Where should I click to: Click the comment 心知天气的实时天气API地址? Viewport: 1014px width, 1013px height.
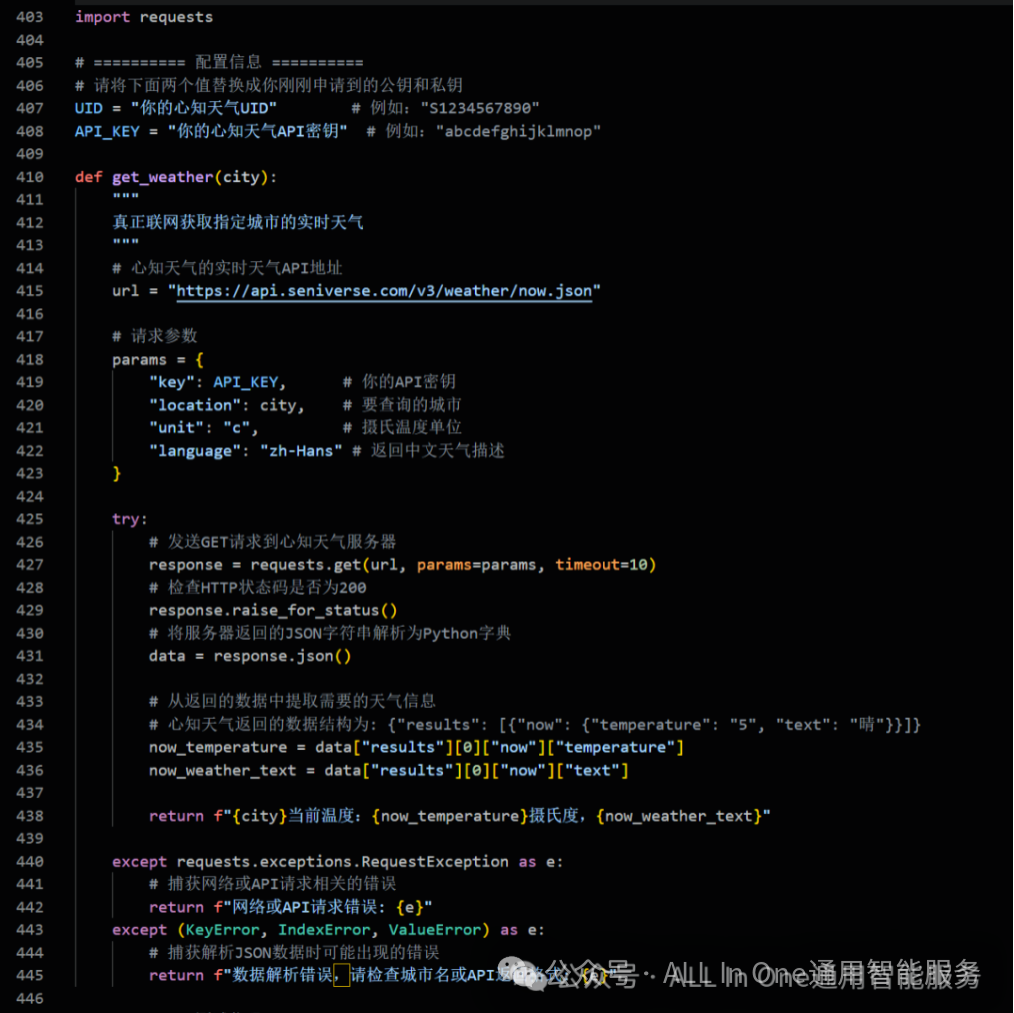227,268
